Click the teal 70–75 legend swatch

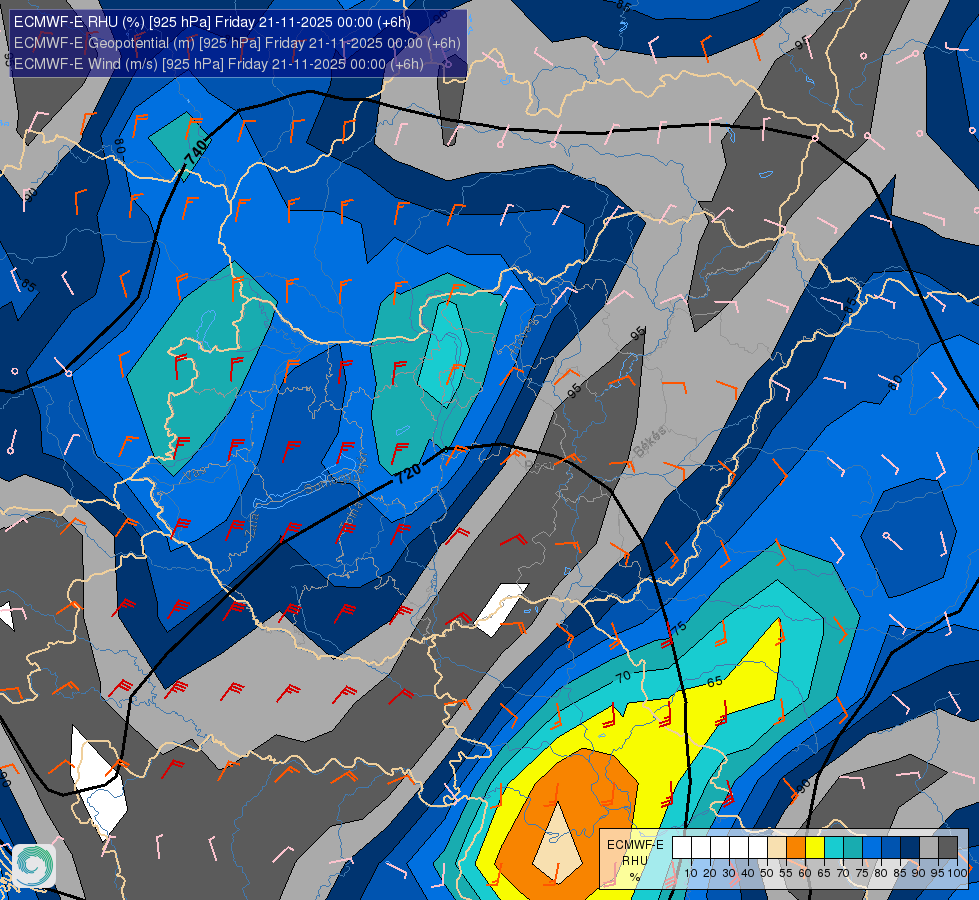click(853, 848)
